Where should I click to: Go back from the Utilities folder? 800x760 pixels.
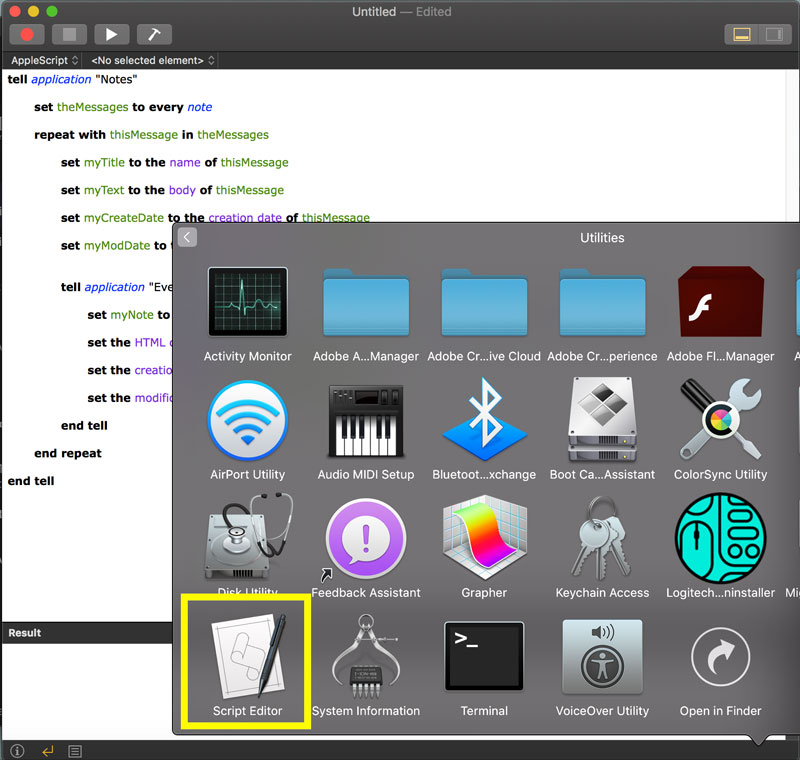pyautogui.click(x=187, y=237)
